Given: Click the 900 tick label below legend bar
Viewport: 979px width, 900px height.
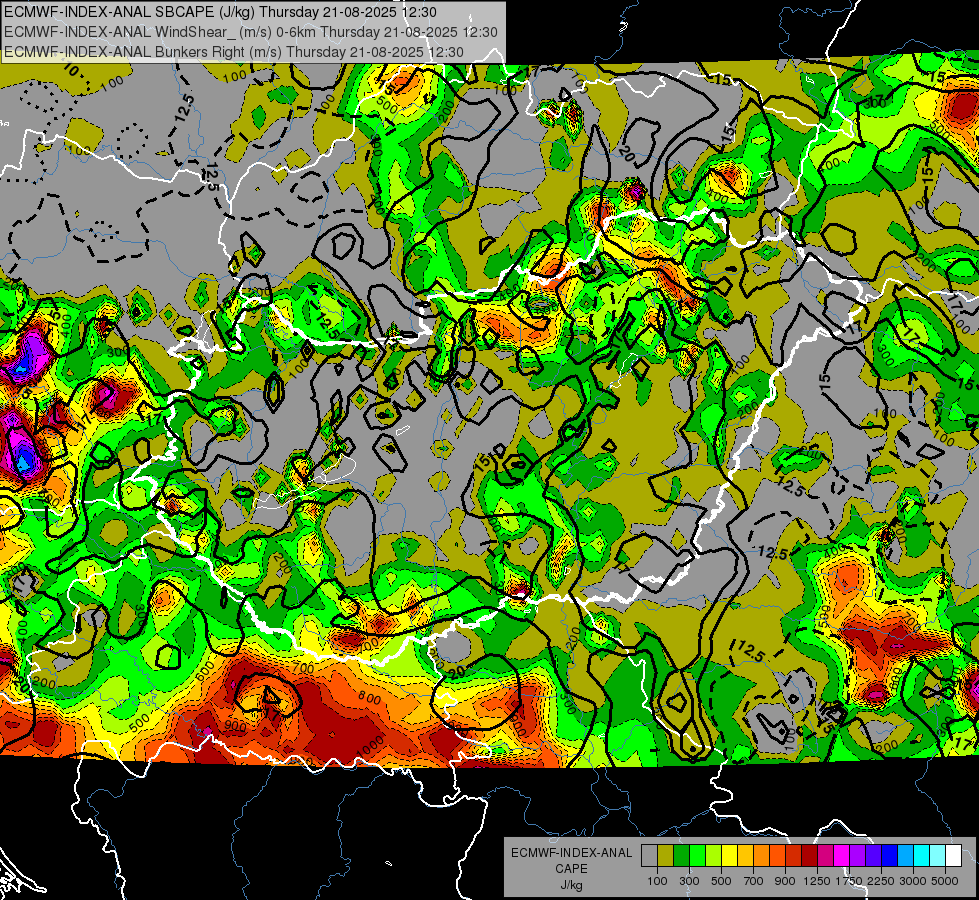Looking at the screenshot, I should [785, 881].
